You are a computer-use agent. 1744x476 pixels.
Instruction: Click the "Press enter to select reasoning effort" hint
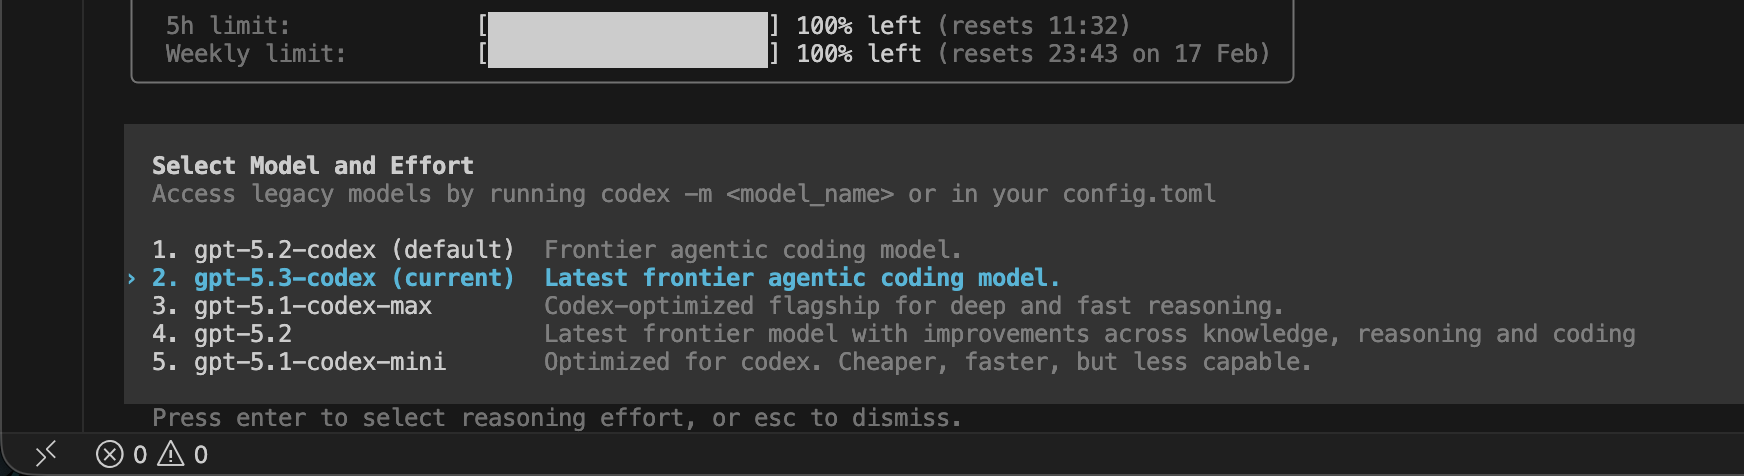click(556, 418)
